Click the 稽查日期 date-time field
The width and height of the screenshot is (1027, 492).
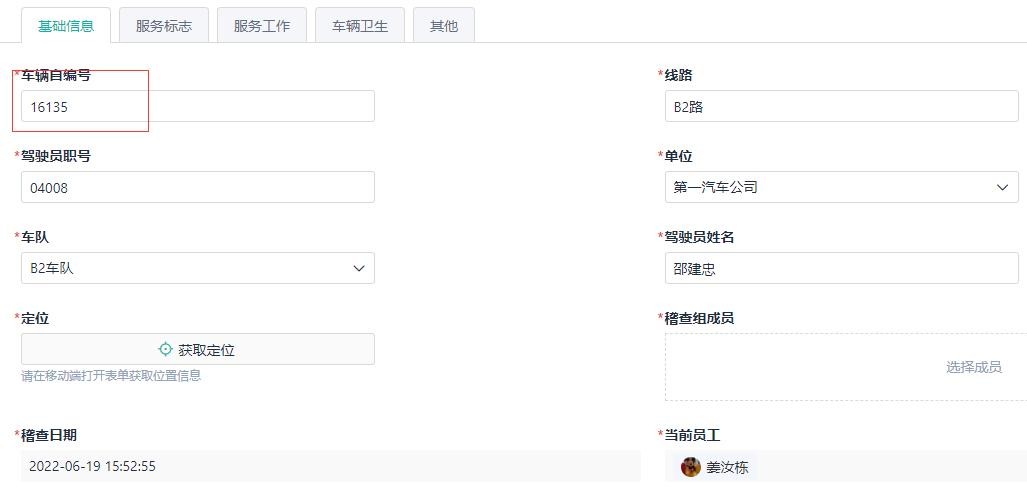tap(330, 466)
